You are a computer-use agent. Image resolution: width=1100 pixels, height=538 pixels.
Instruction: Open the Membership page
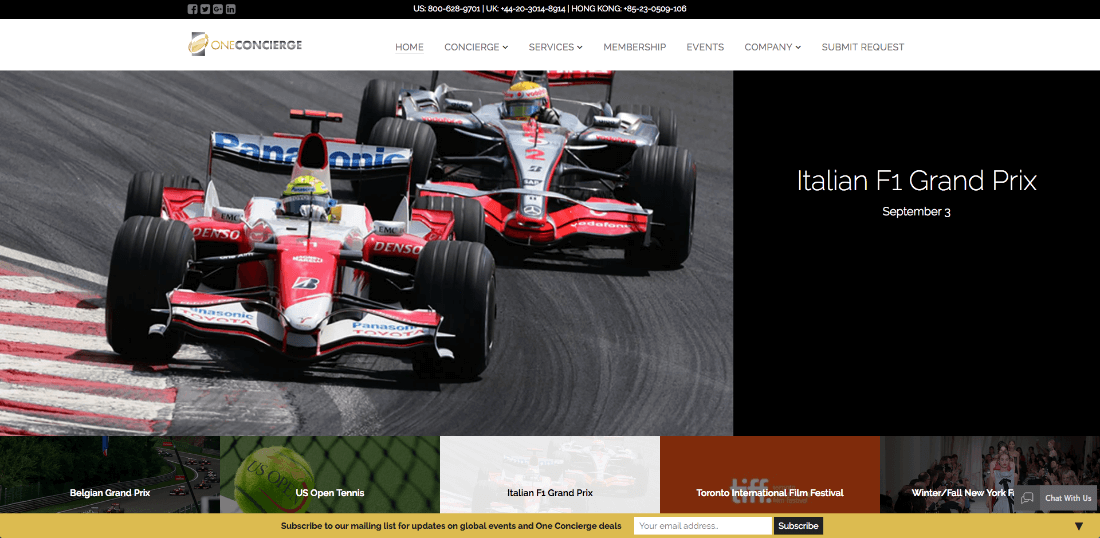pos(634,47)
